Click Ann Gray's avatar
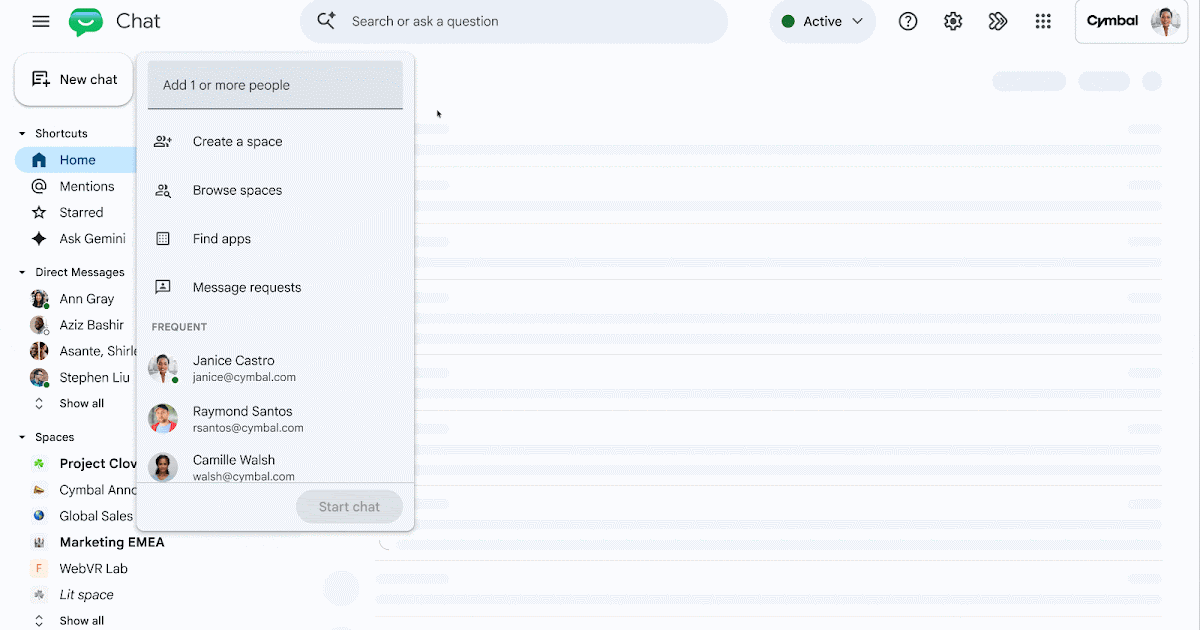 click(39, 299)
